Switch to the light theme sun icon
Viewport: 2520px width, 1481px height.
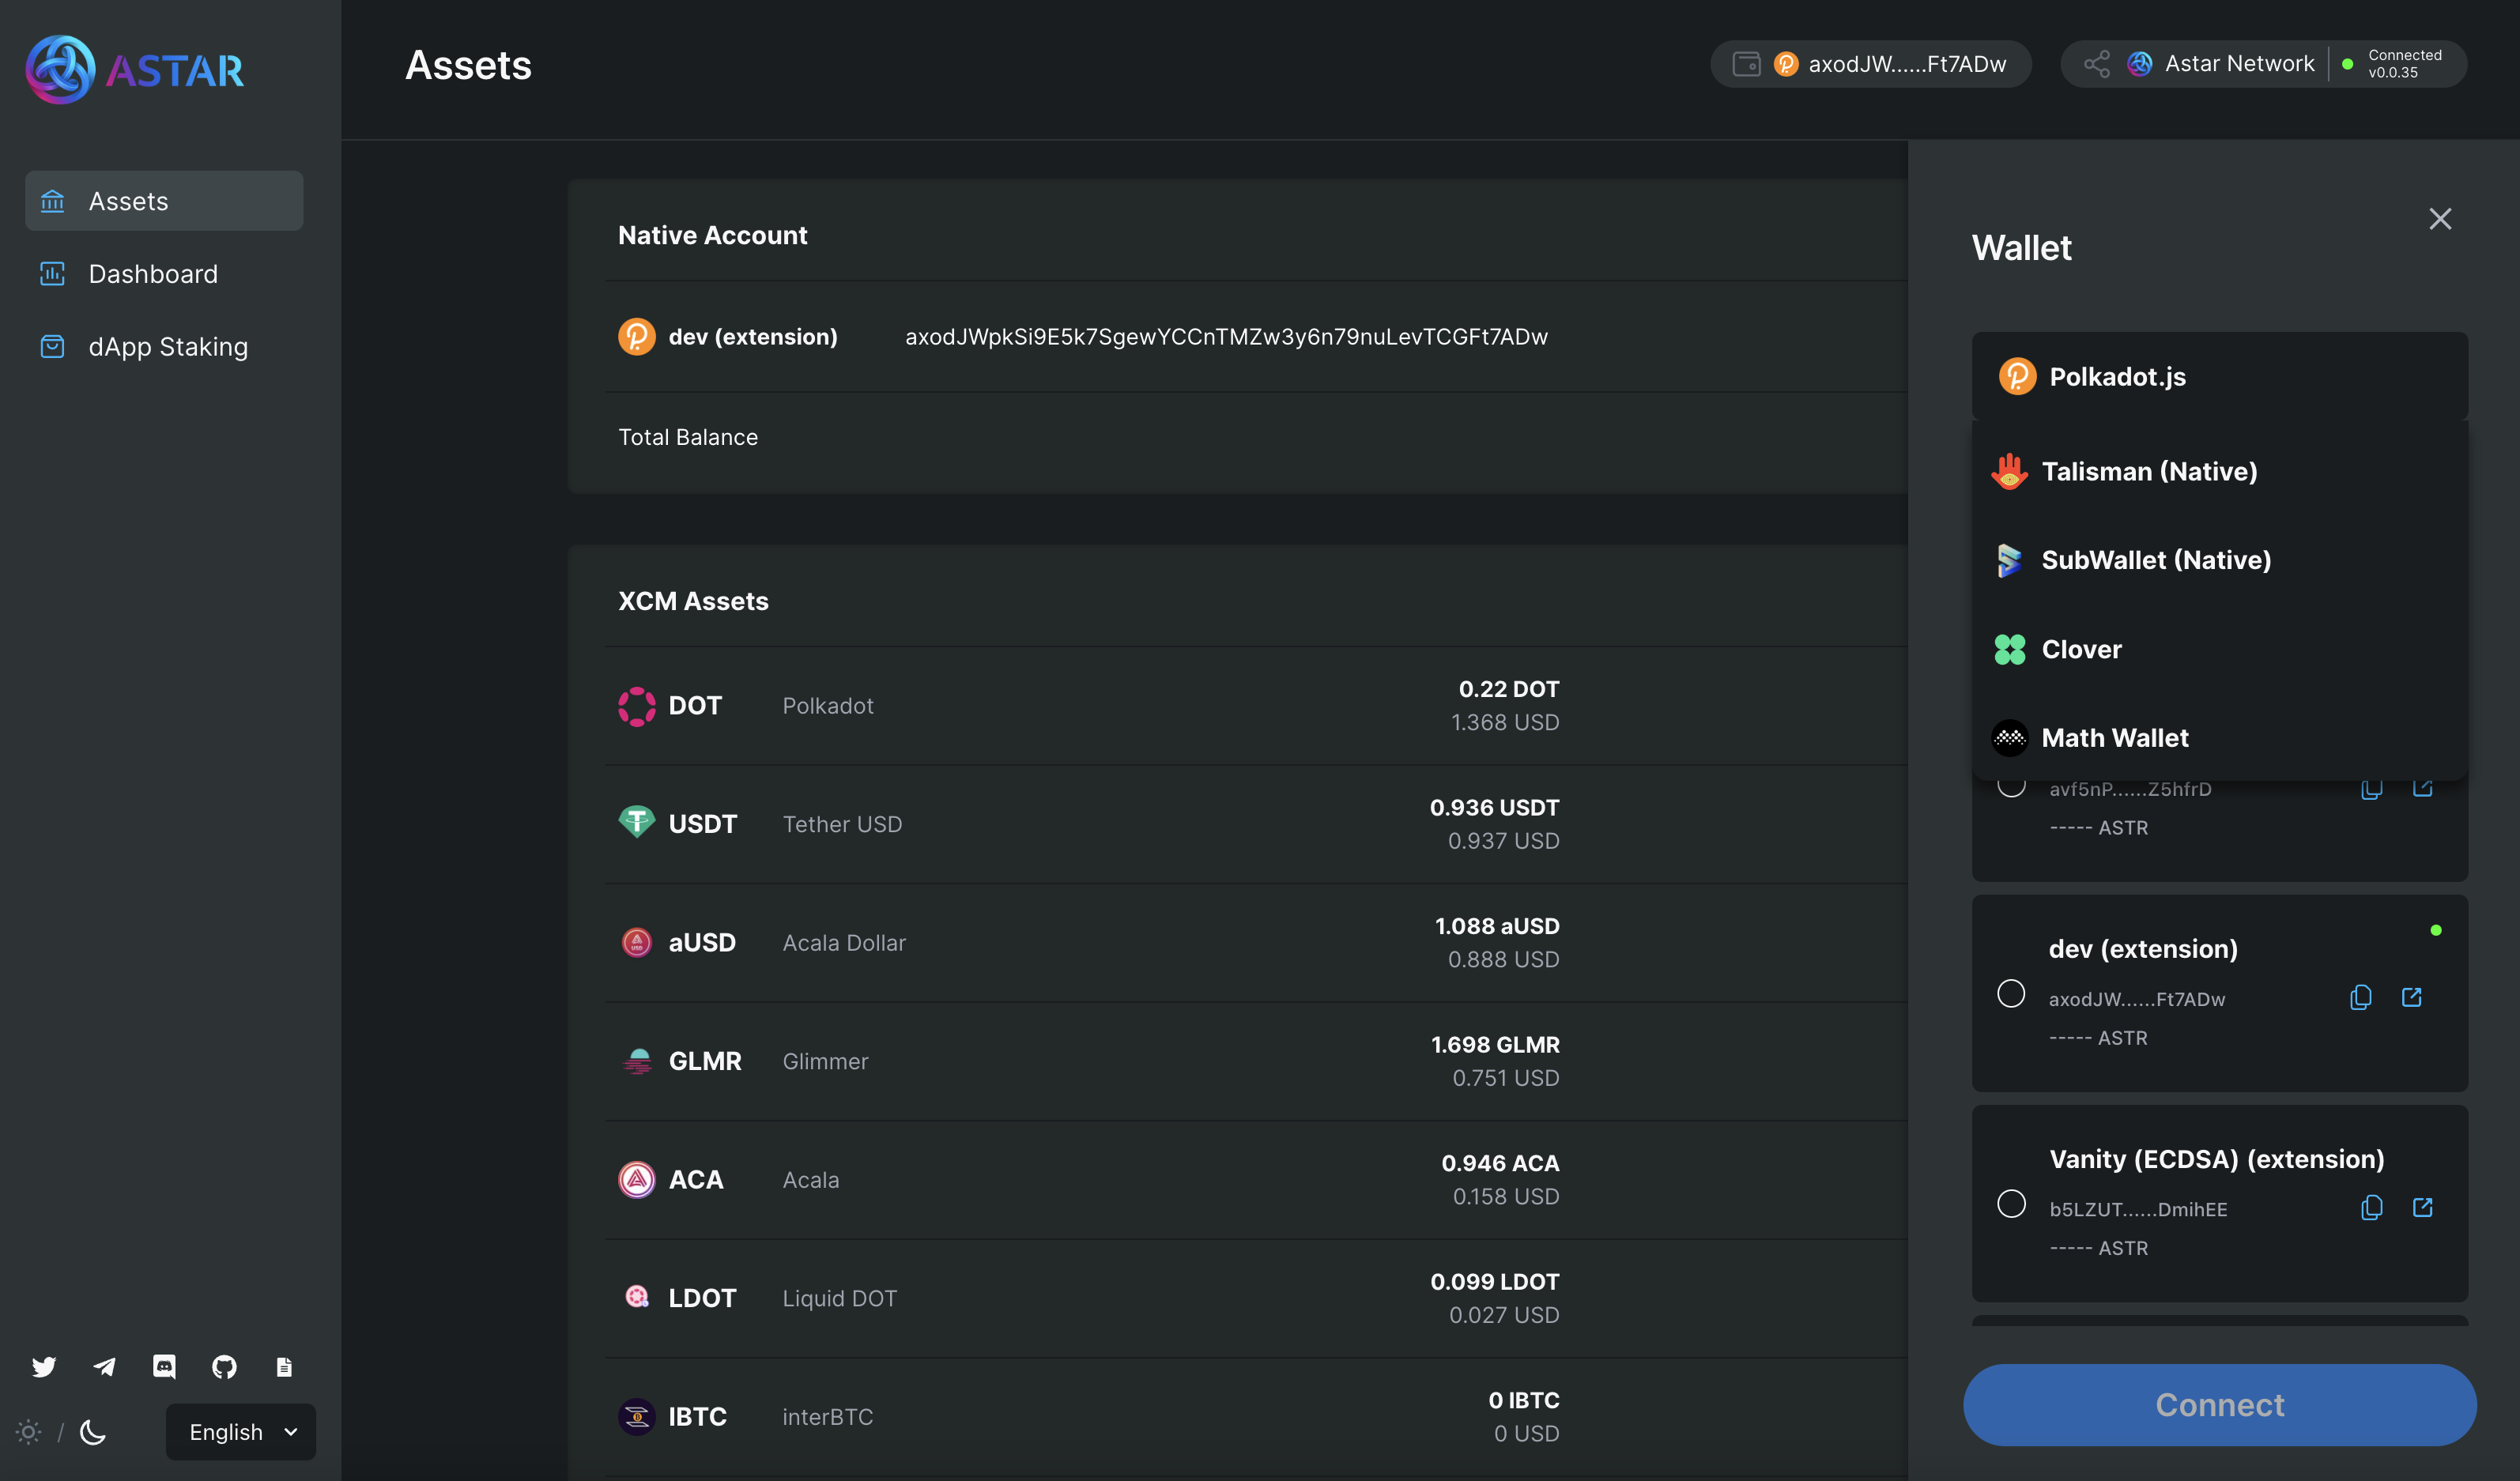pos(29,1432)
